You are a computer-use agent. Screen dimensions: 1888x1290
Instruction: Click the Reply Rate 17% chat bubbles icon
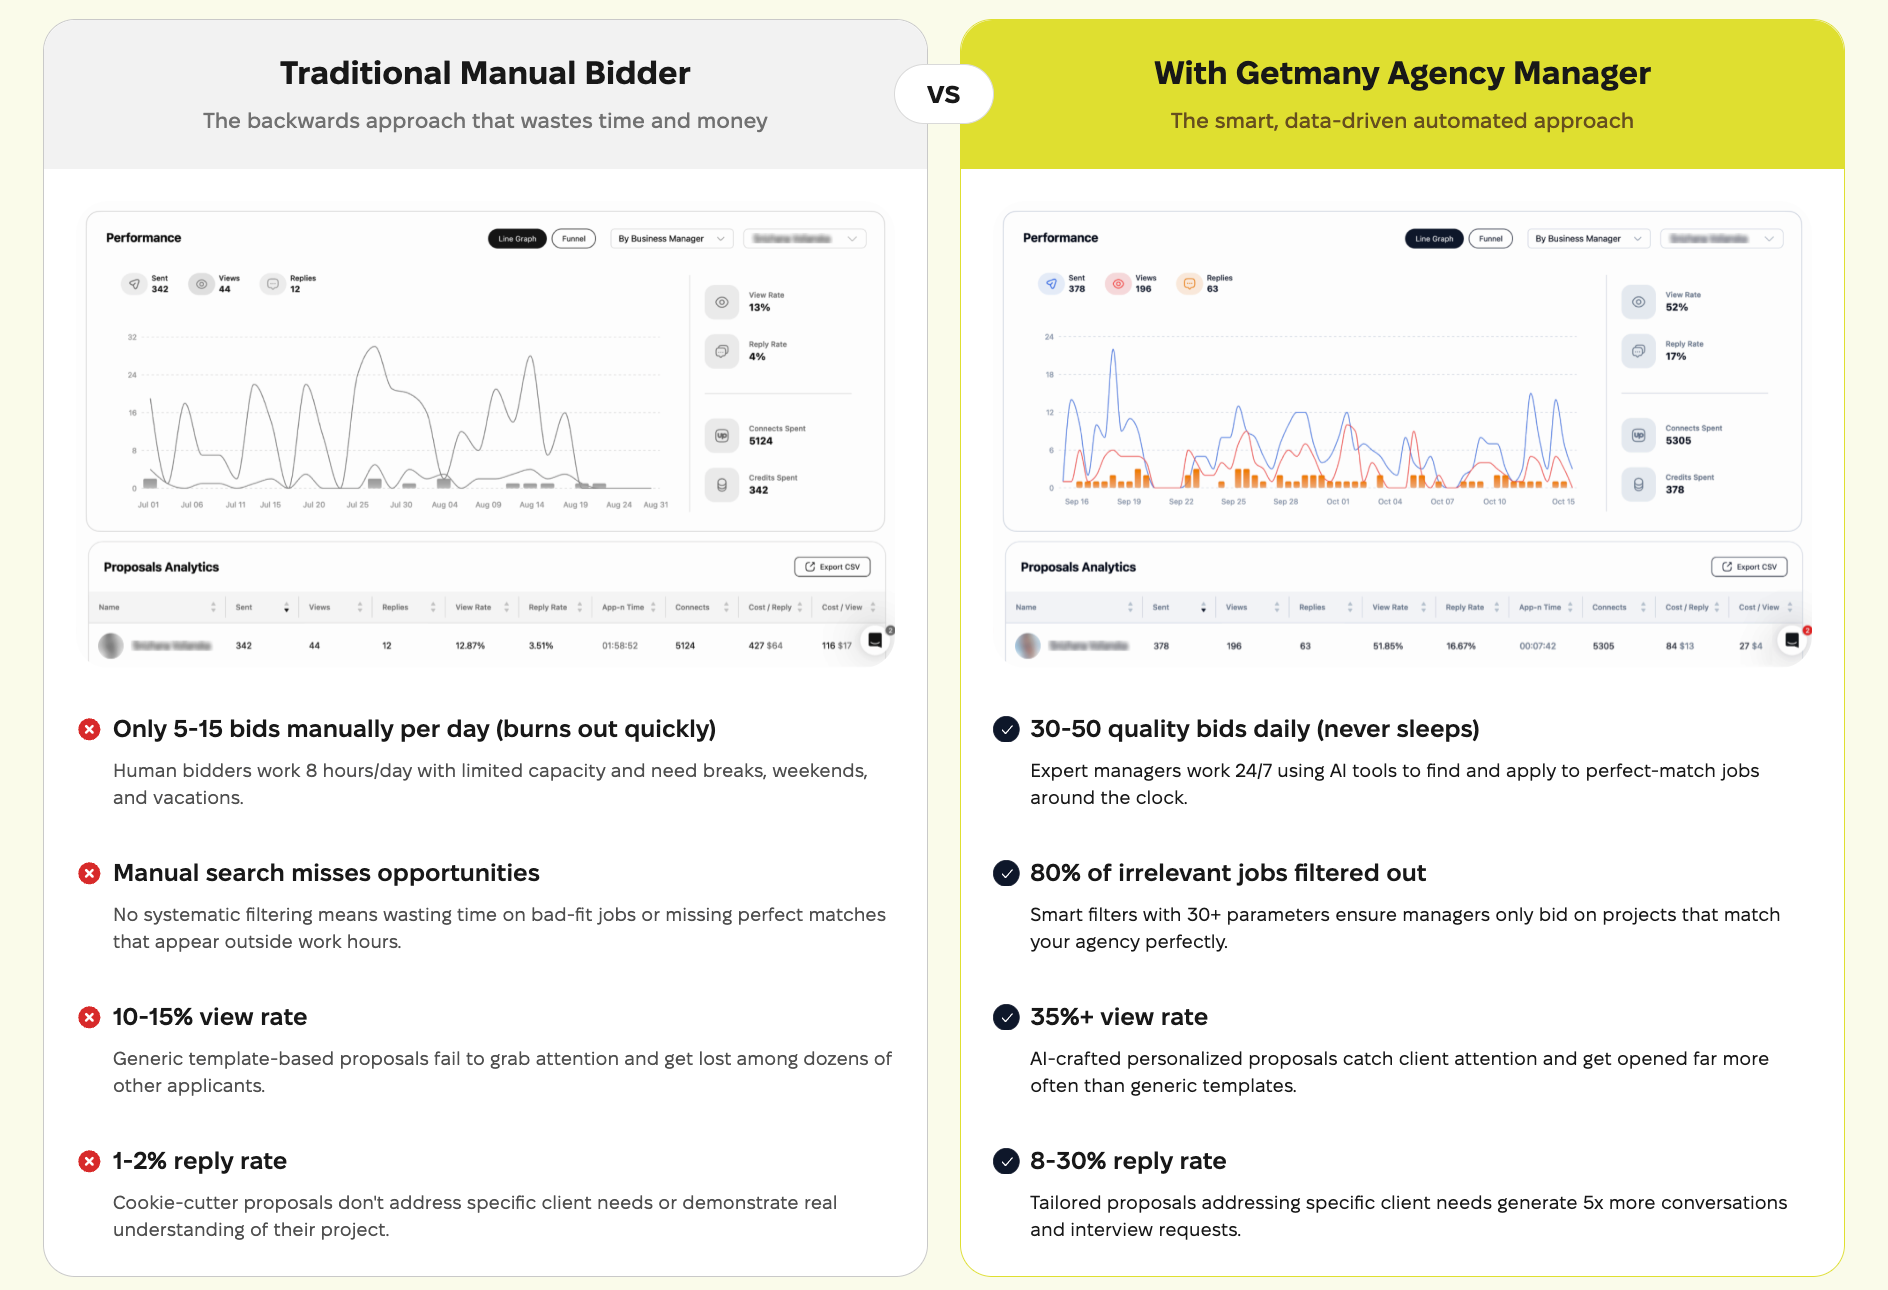(x=1638, y=351)
